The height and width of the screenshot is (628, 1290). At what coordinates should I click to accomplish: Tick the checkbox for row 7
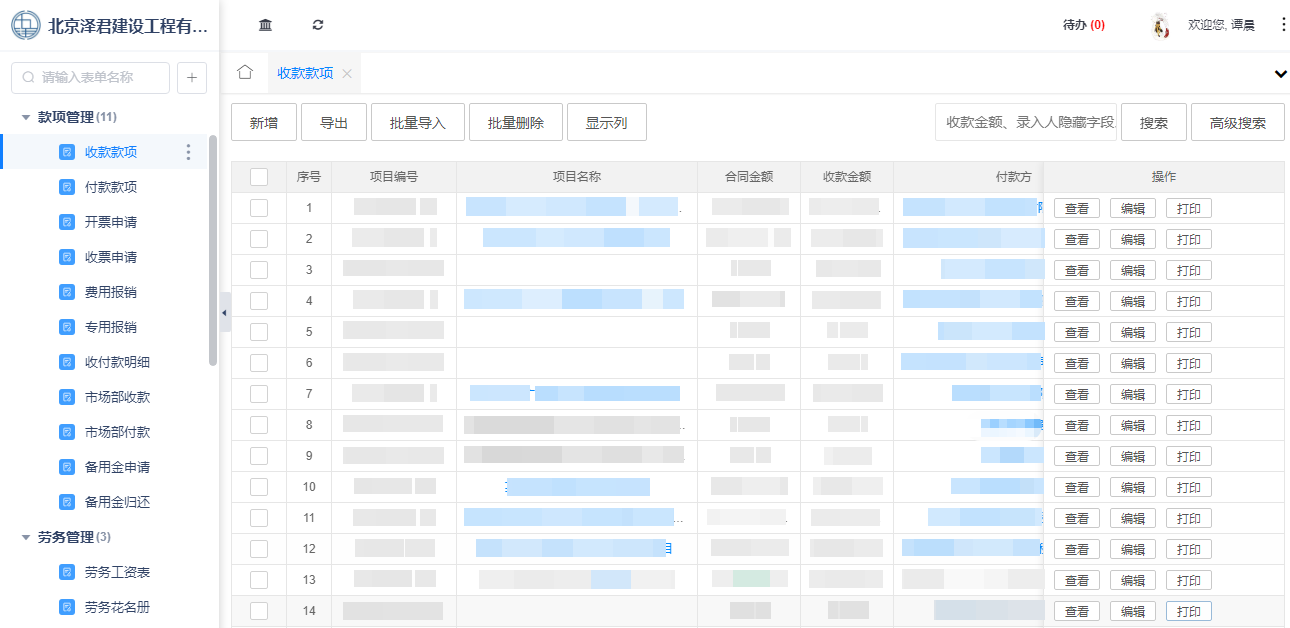[259, 394]
